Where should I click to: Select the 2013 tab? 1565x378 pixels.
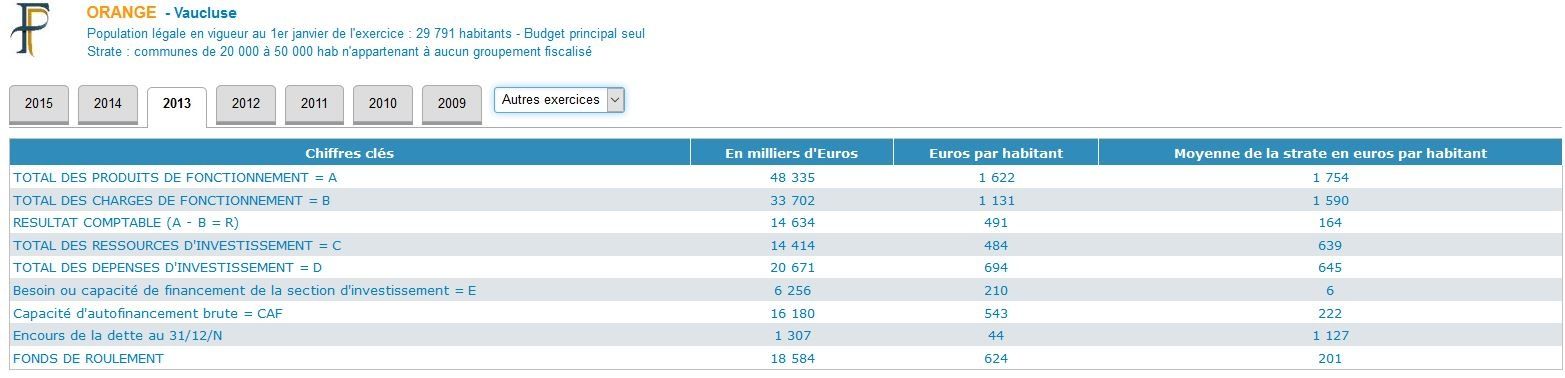[x=177, y=105]
